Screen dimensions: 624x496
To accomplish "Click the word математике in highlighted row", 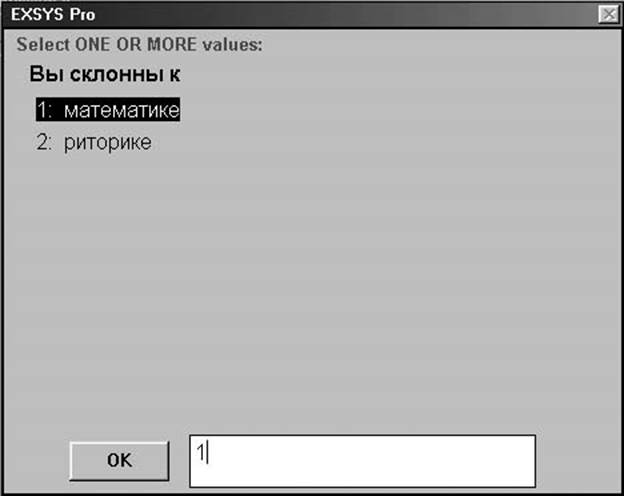I will pyautogui.click(x=122, y=110).
